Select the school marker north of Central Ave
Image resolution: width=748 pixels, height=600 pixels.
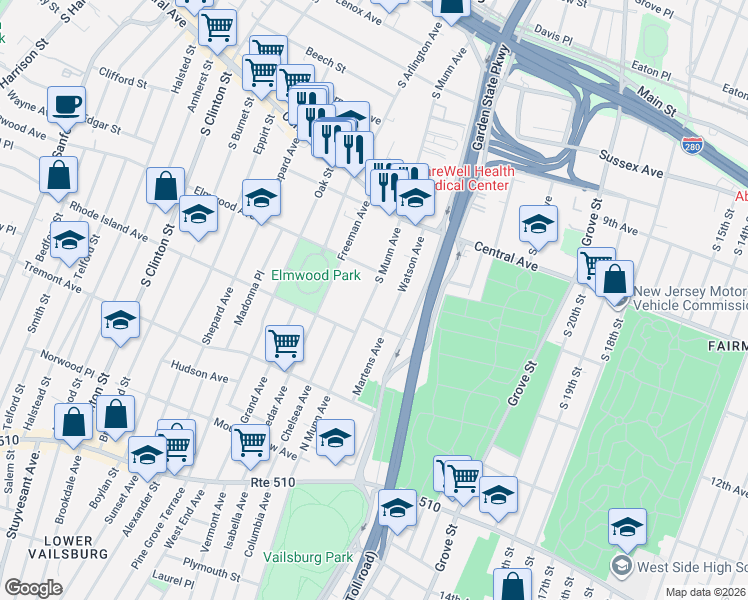tap(538, 226)
